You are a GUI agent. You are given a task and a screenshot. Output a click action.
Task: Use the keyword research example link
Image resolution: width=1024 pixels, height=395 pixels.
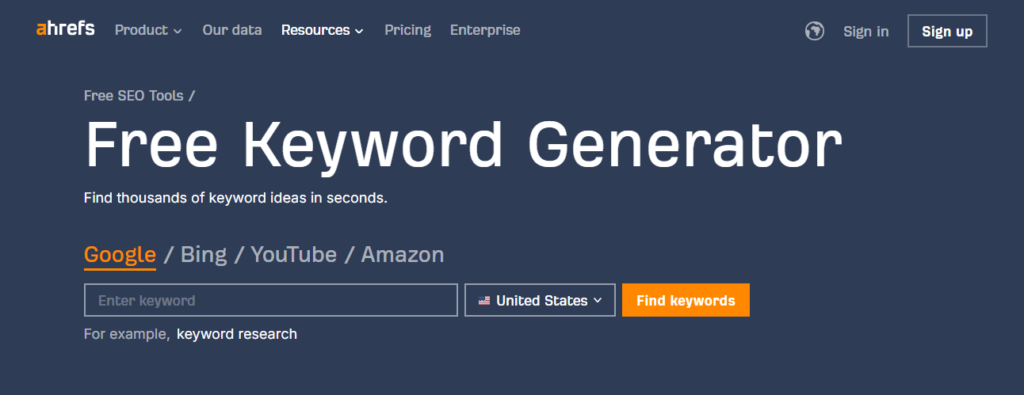[x=237, y=334]
